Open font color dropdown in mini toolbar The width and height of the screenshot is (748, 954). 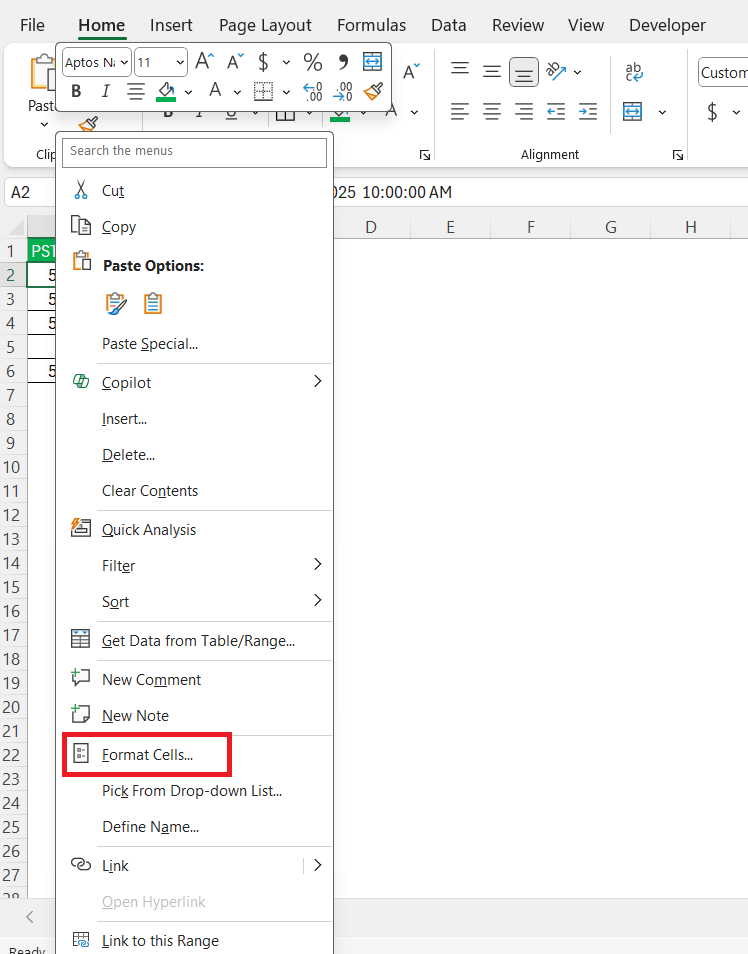[237, 92]
